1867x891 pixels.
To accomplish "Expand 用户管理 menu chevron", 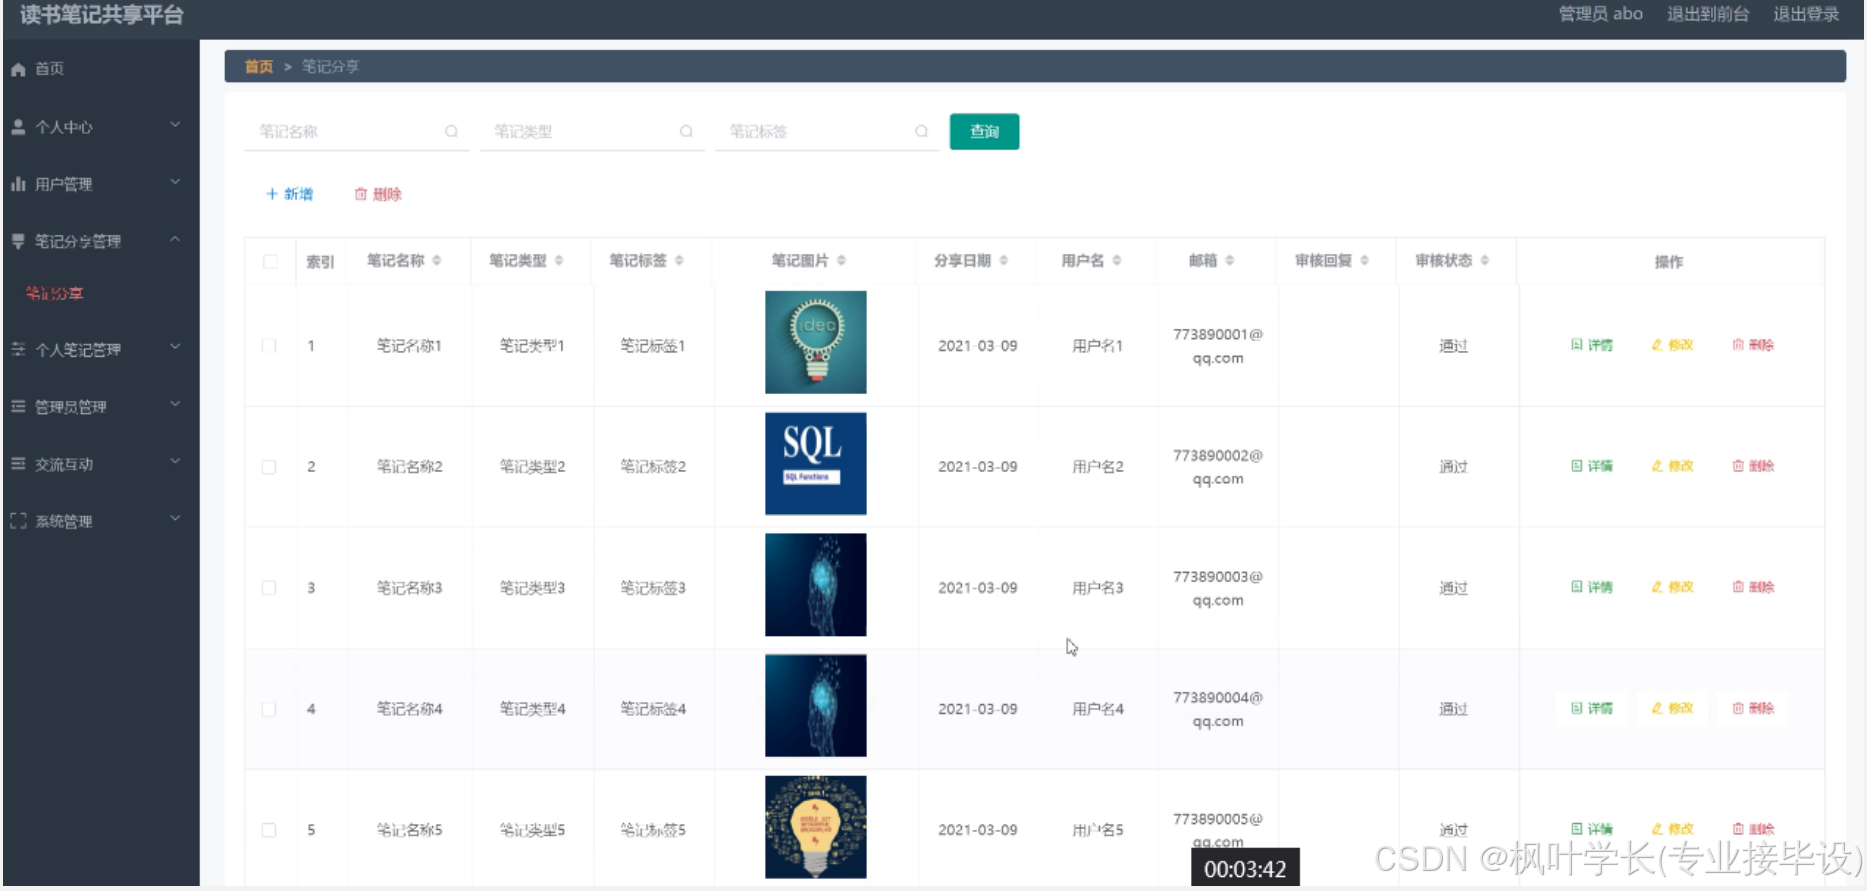I will click(175, 182).
